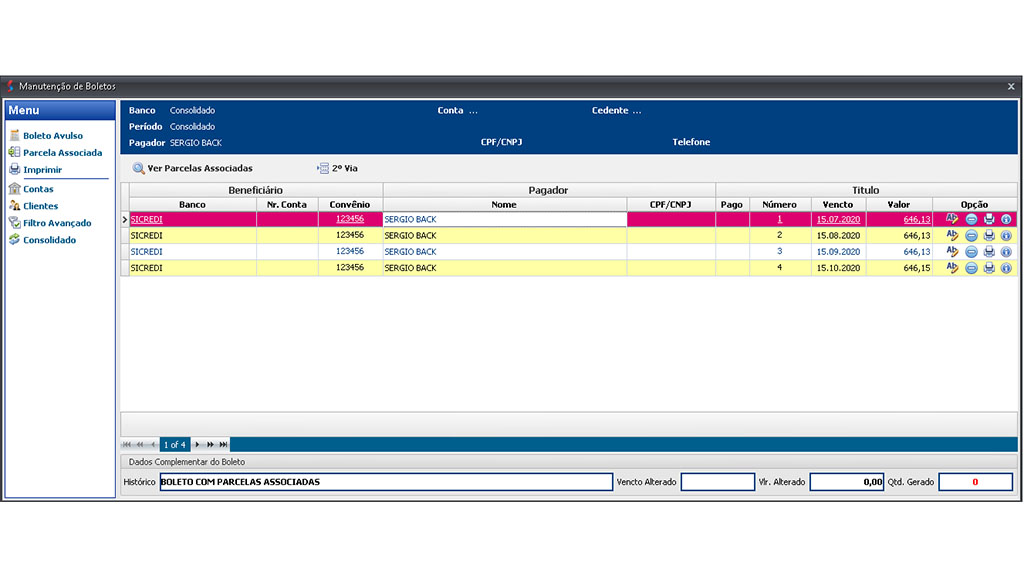This screenshot has width=1024, height=576.
Task: Edit boleto number 4 with the Ab pencil icon
Action: click(x=952, y=268)
